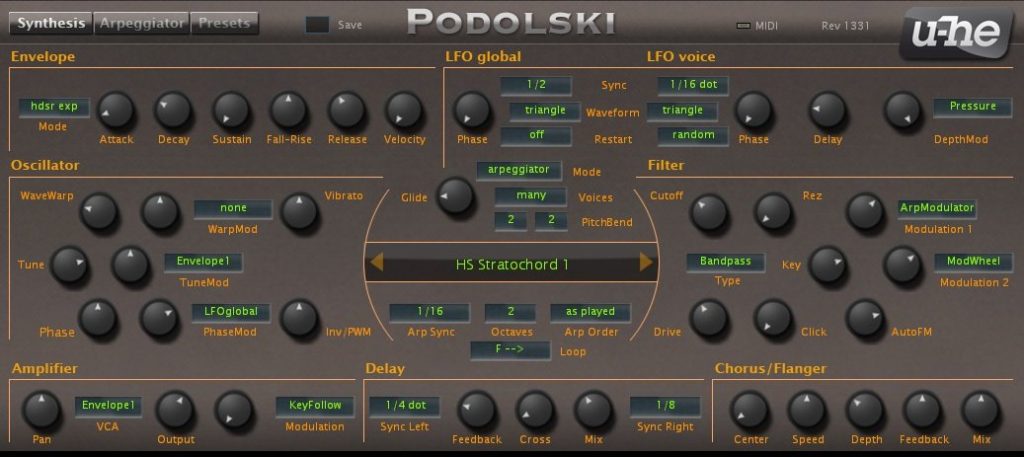Click the Attack knob
1024x457 pixels.
pyautogui.click(x=116, y=110)
